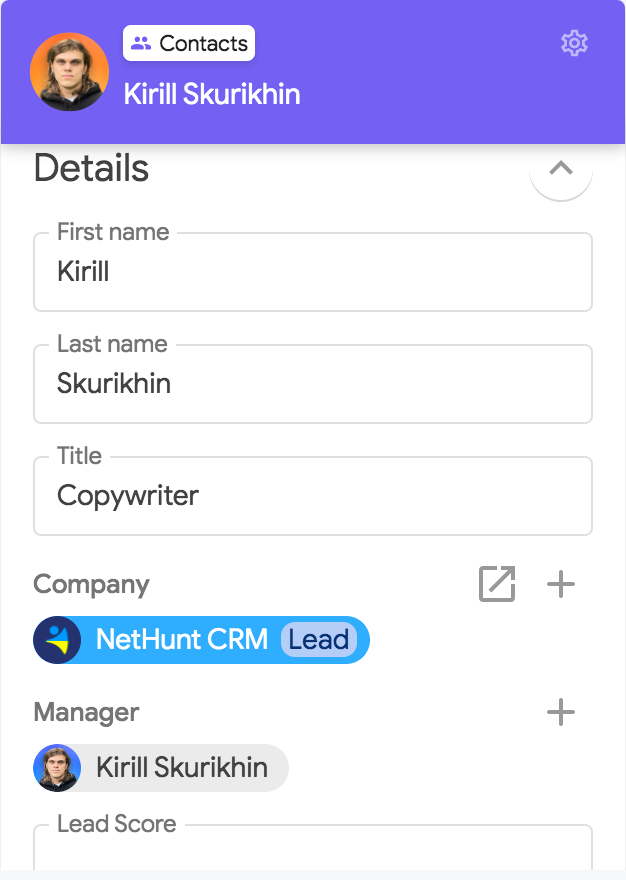Image resolution: width=626 pixels, height=880 pixels.
Task: Add a company with the plus icon
Action: coord(561,584)
